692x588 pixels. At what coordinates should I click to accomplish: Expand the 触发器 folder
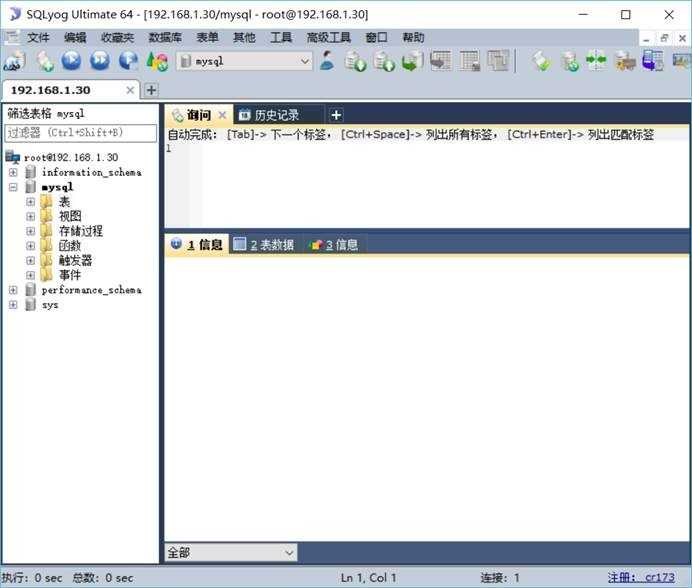[x=30, y=260]
